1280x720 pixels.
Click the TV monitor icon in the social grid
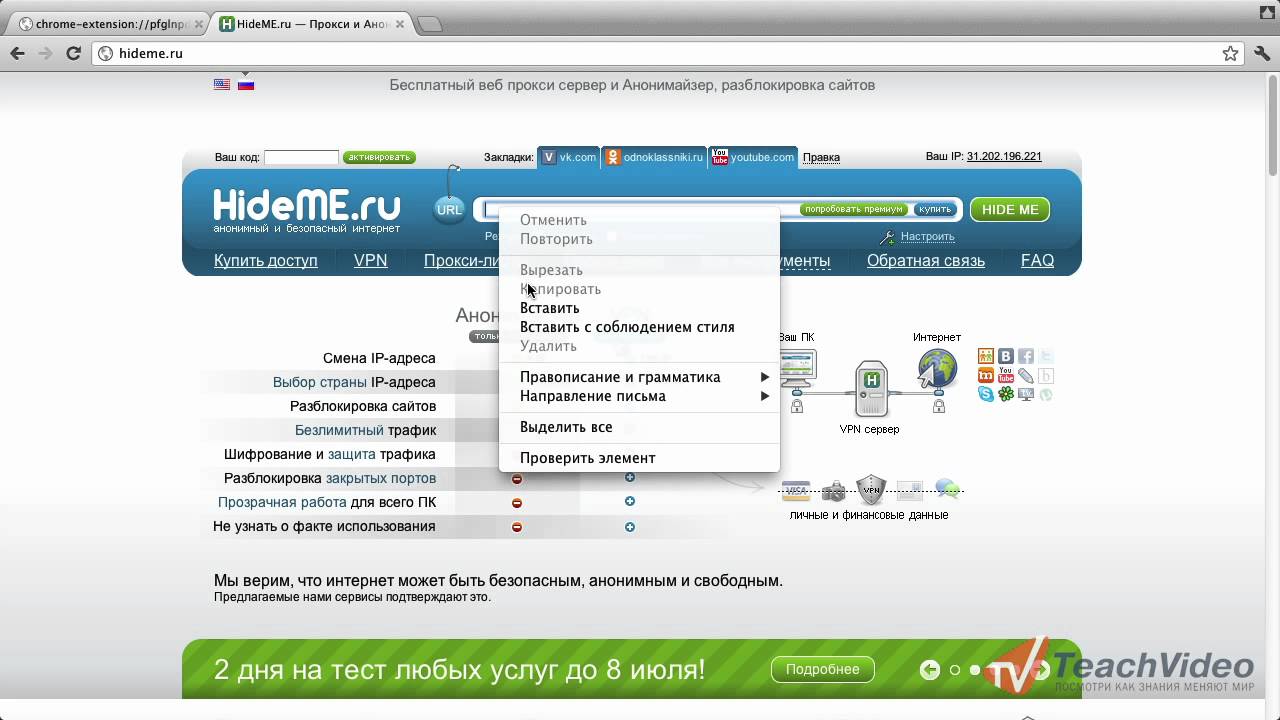point(1026,394)
